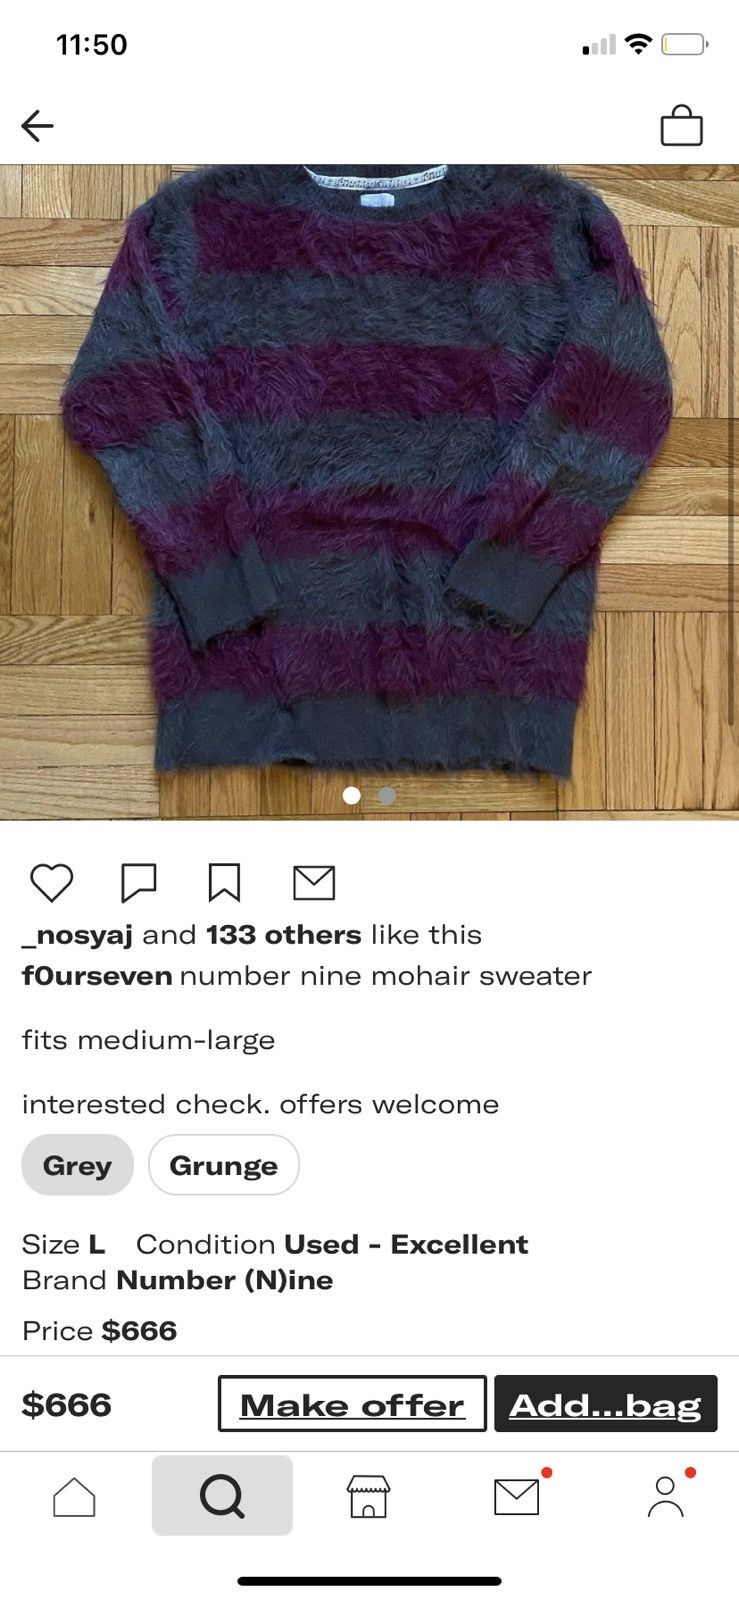Switch to the second photo dot
This screenshot has width=739, height=1600.
click(x=388, y=795)
